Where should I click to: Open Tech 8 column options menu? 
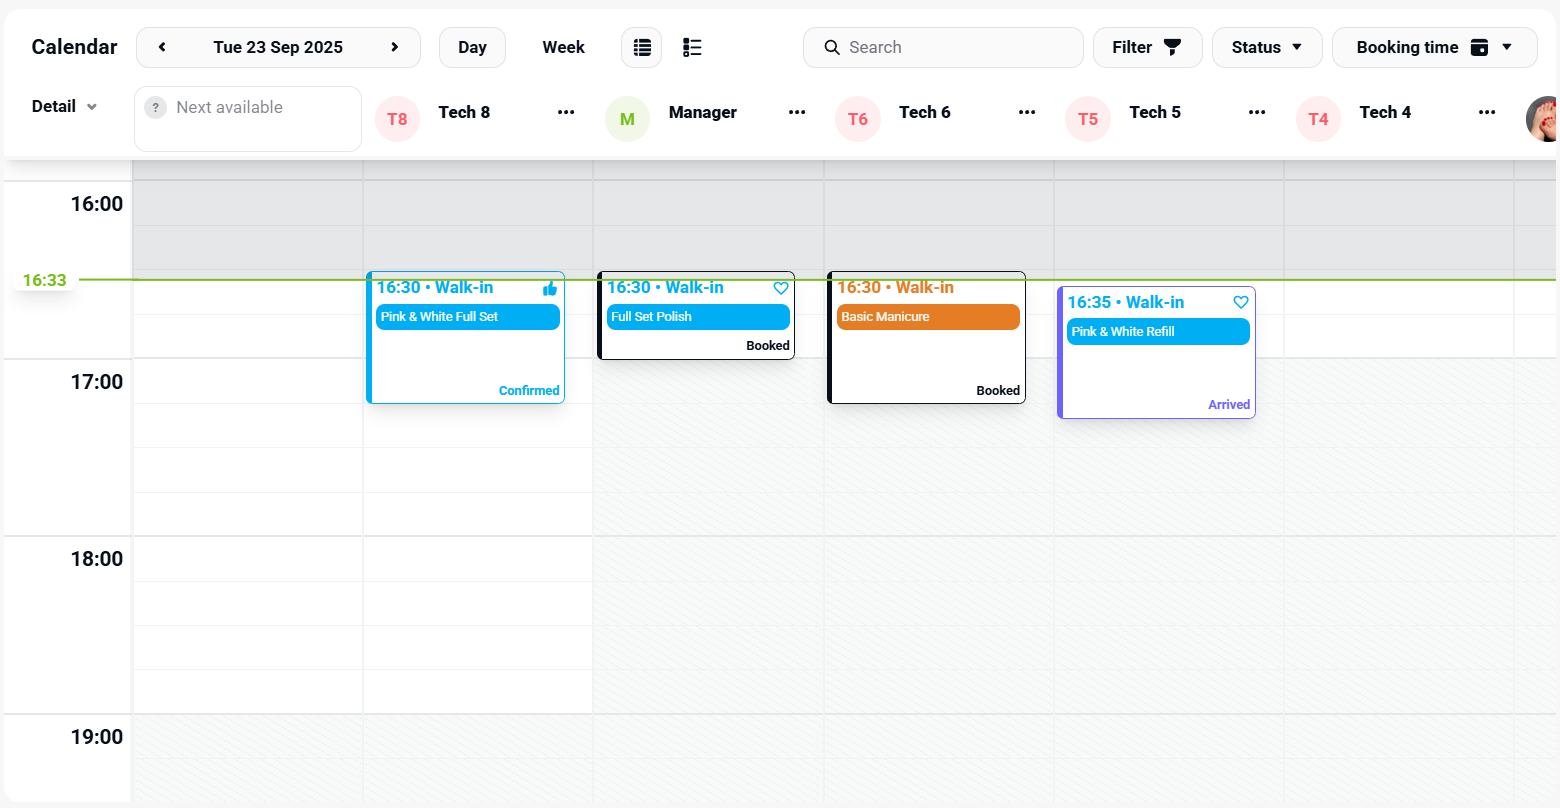(x=566, y=112)
